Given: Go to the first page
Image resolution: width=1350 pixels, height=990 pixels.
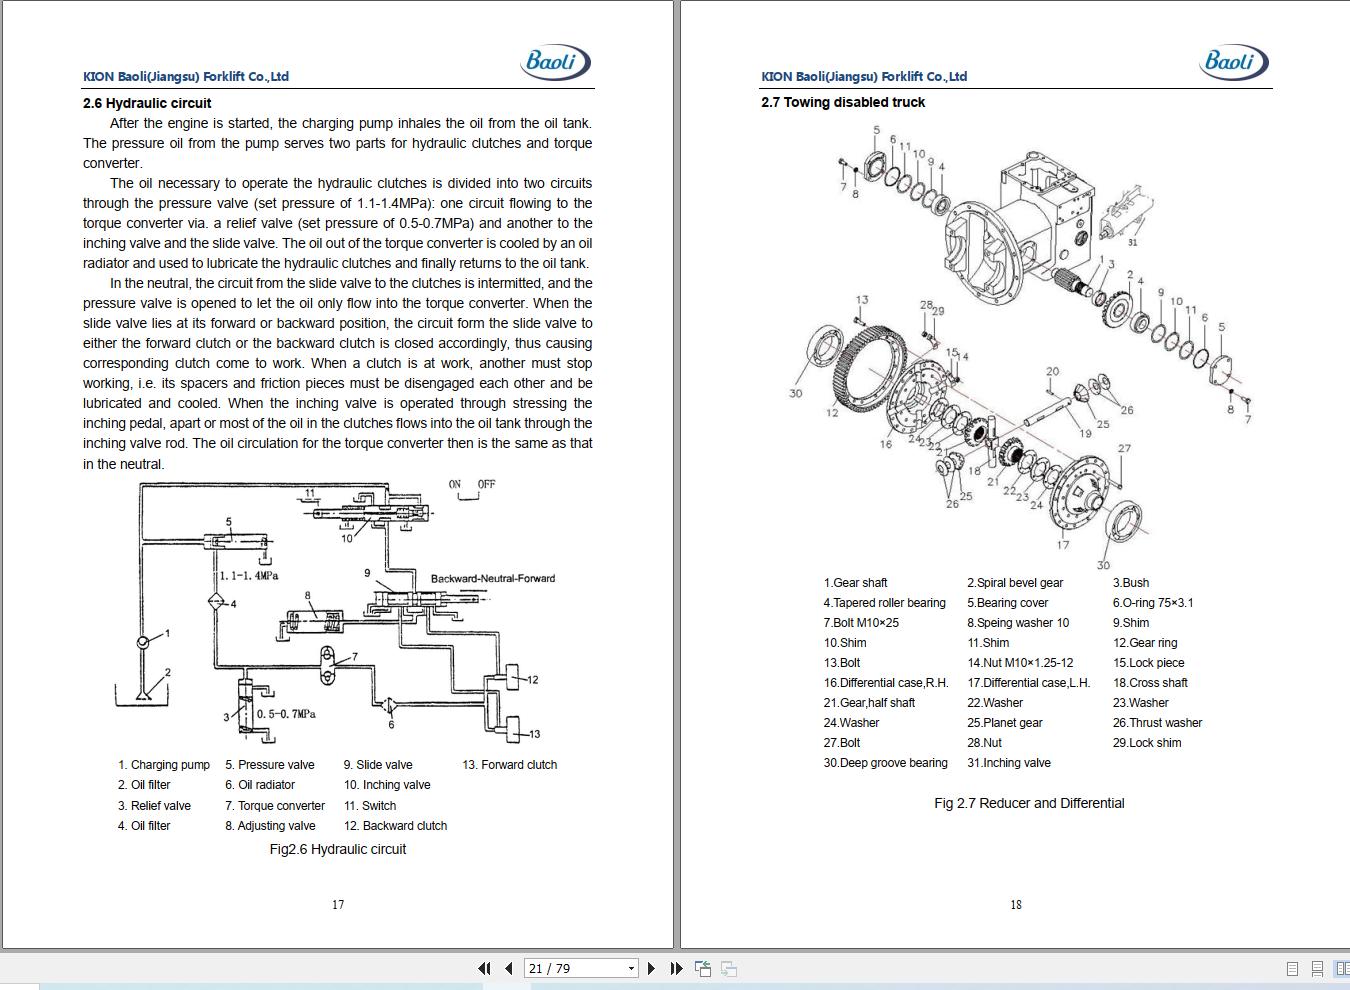Looking at the screenshot, I should (x=484, y=968).
